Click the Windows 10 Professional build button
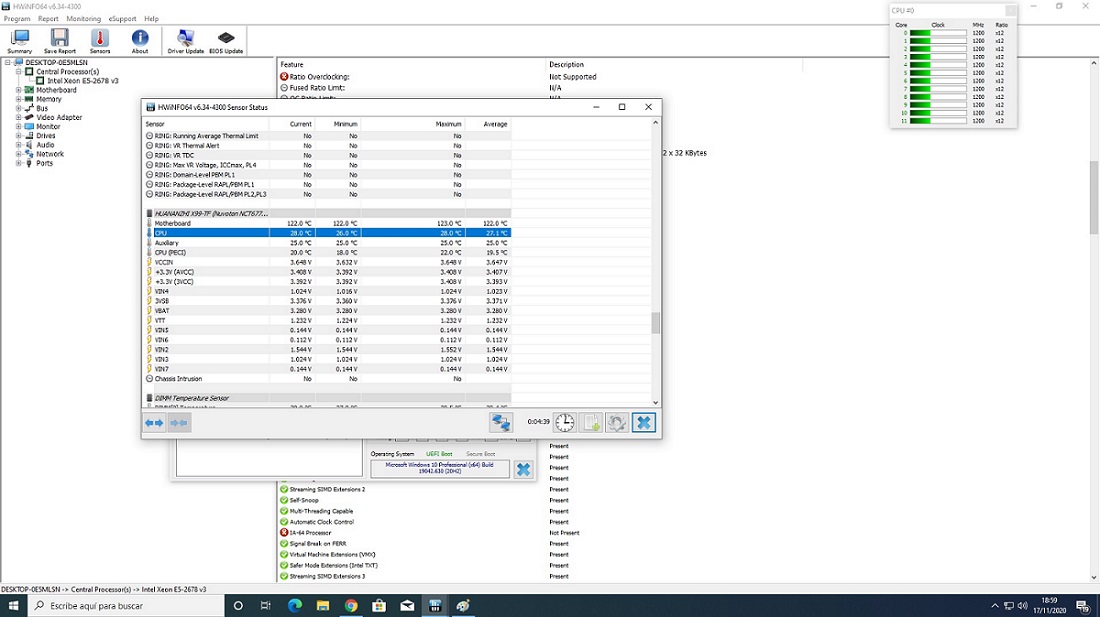This screenshot has height=617, width=1100. pyautogui.click(x=440, y=469)
